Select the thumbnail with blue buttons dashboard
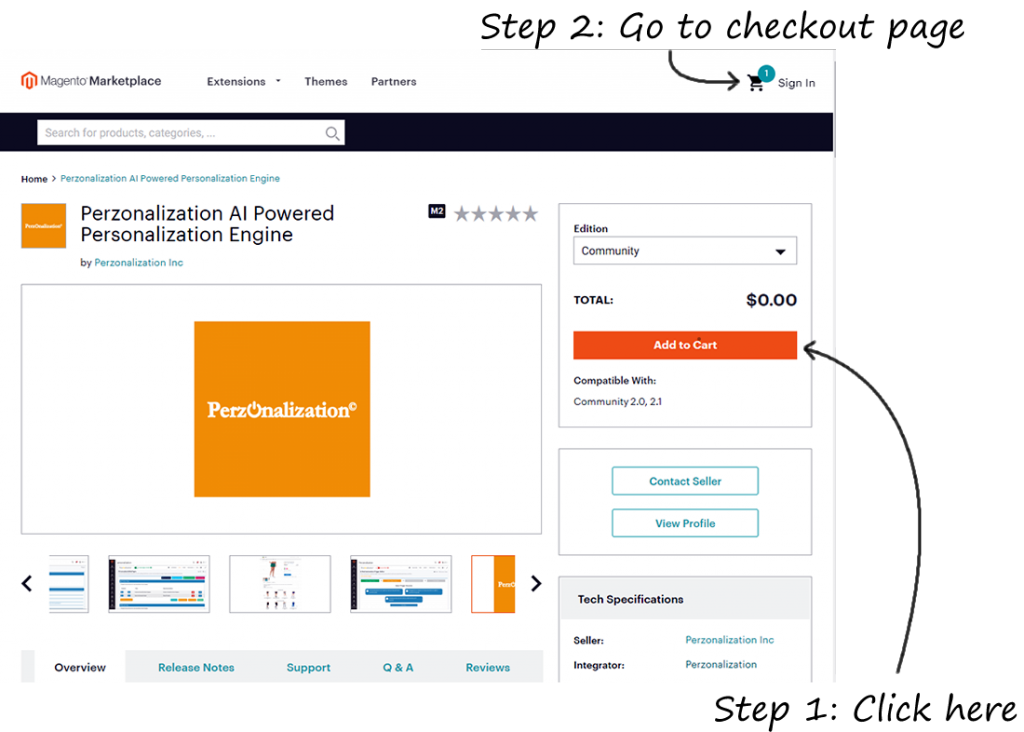Viewport: 1024px width, 732px height. click(401, 584)
